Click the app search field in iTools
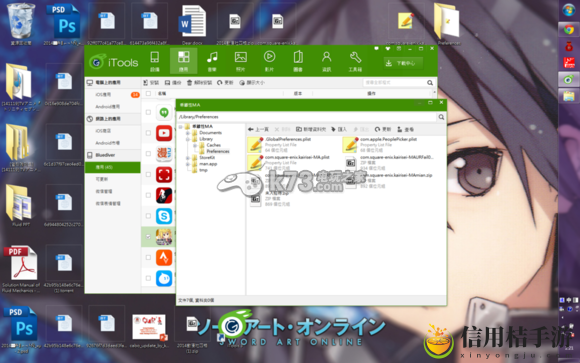Viewport: 580px width, 363px height. [394, 83]
